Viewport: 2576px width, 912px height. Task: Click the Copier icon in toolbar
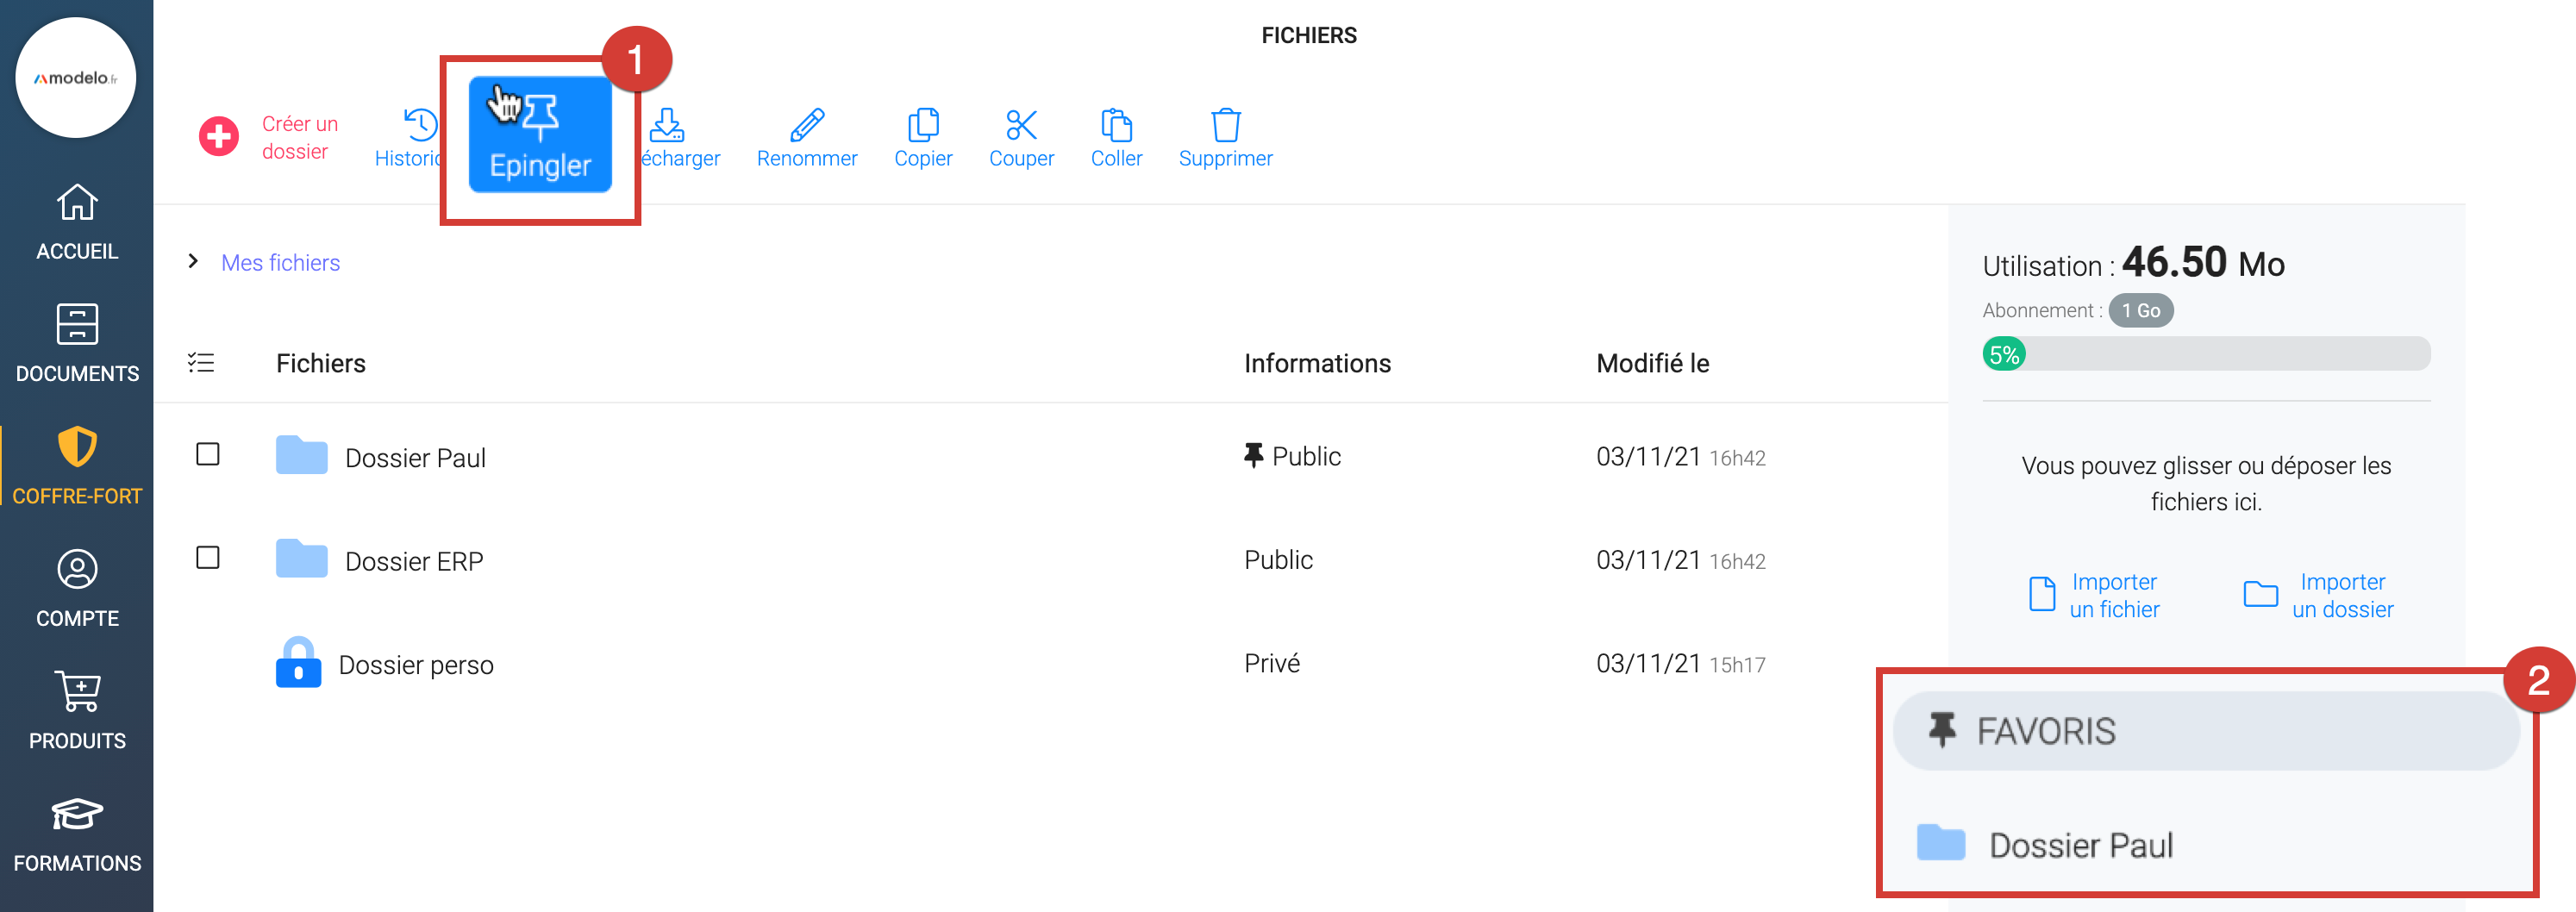coord(922,125)
